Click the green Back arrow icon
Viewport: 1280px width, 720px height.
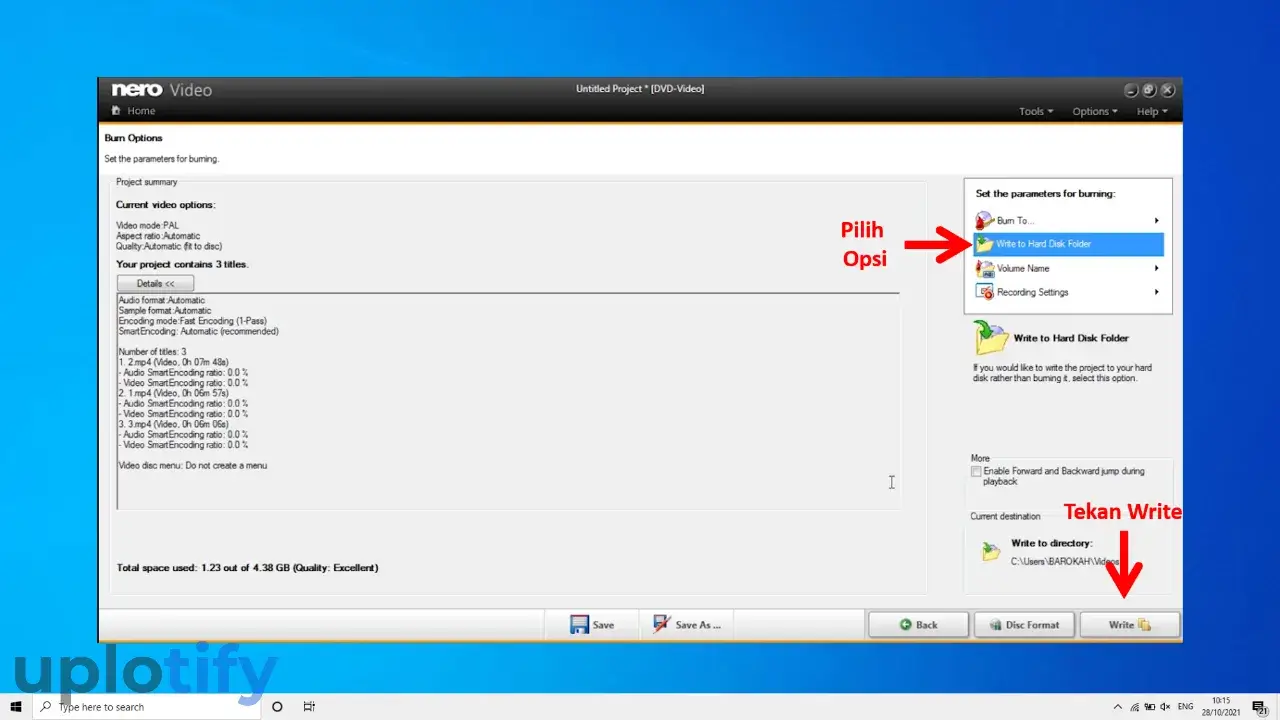pos(905,625)
